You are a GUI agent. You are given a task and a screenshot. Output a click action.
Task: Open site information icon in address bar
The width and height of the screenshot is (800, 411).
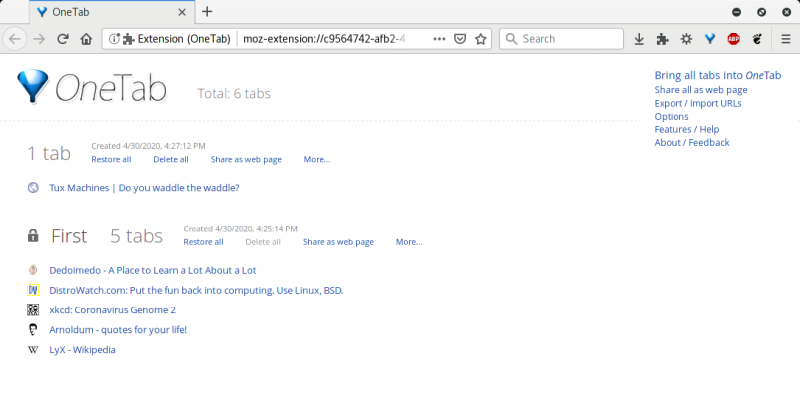[x=114, y=39]
